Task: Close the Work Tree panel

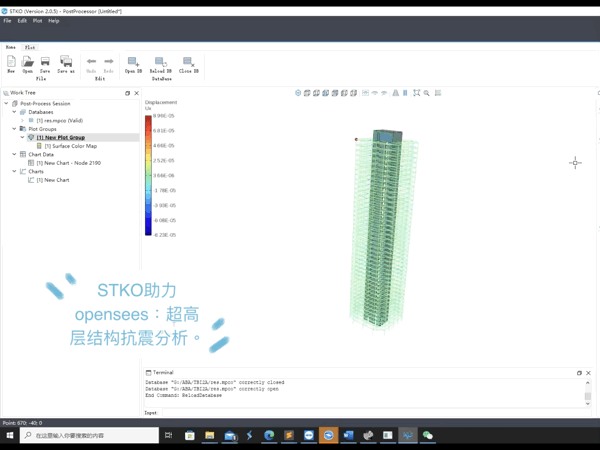Action: 137,93
